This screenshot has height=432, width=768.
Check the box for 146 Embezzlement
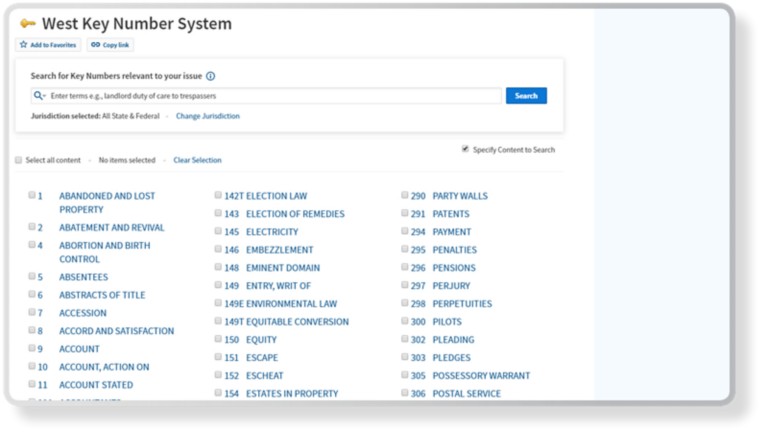pos(218,249)
